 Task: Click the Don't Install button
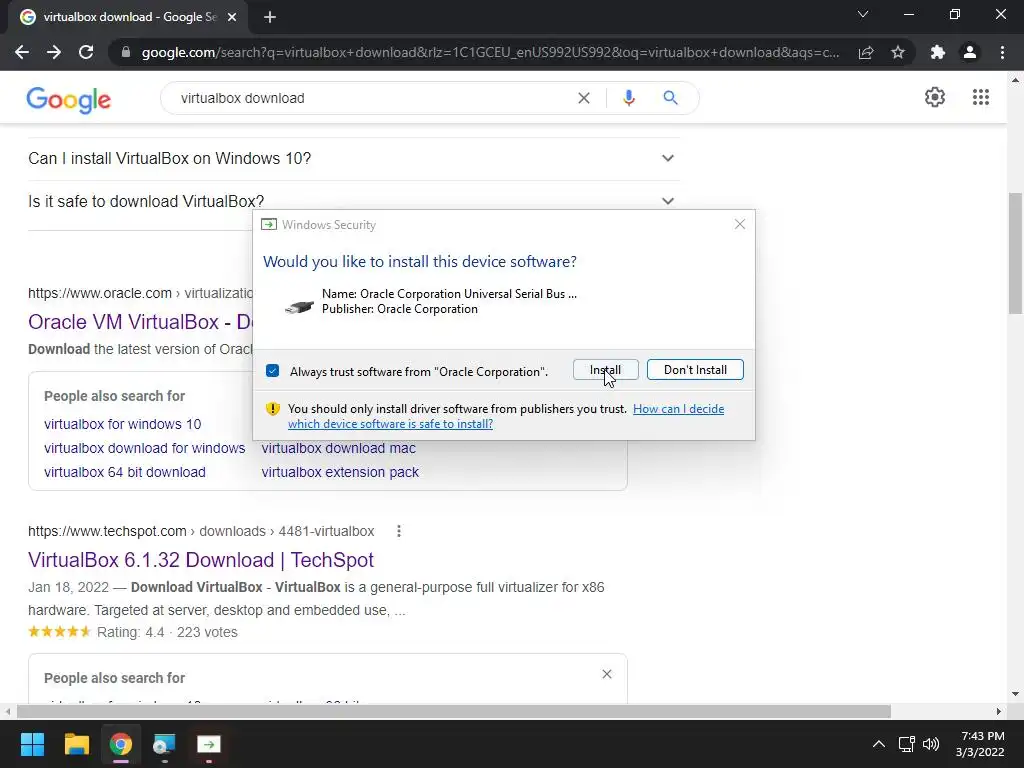tap(695, 370)
